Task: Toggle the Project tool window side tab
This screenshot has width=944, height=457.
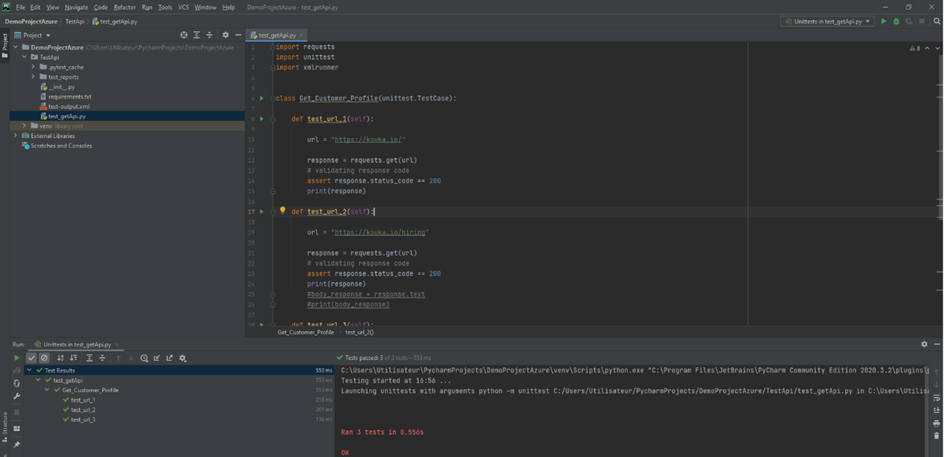Action: point(4,45)
